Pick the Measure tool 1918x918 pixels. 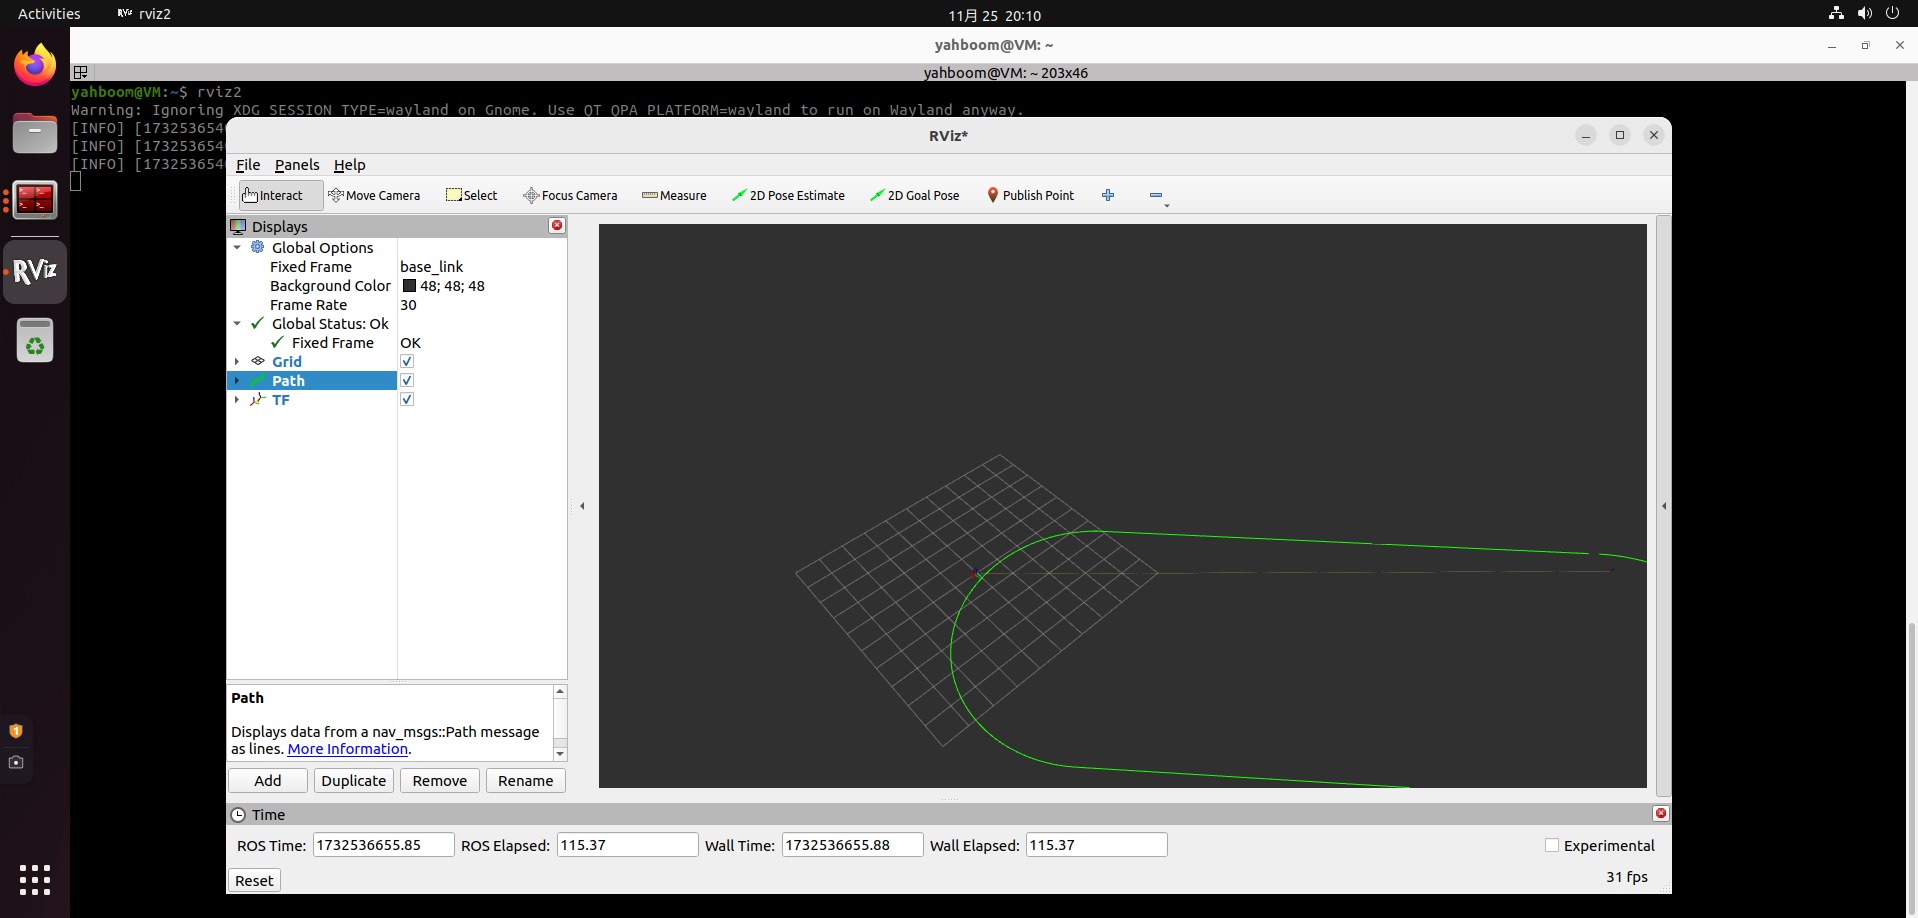click(674, 195)
